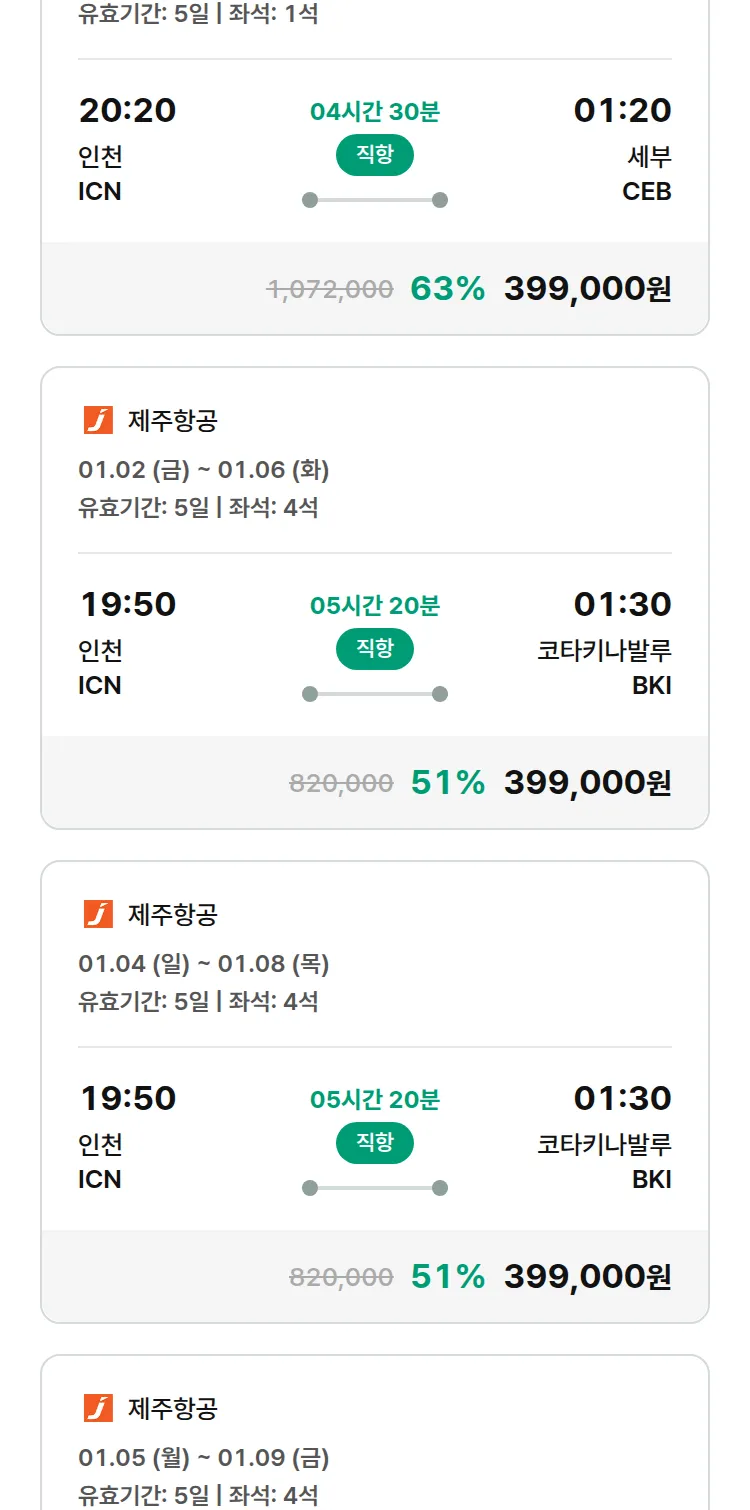Screen dimensions: 750x1510
Task: Select 399,000원 price on 01.04 flight
Action: click(x=587, y=1277)
